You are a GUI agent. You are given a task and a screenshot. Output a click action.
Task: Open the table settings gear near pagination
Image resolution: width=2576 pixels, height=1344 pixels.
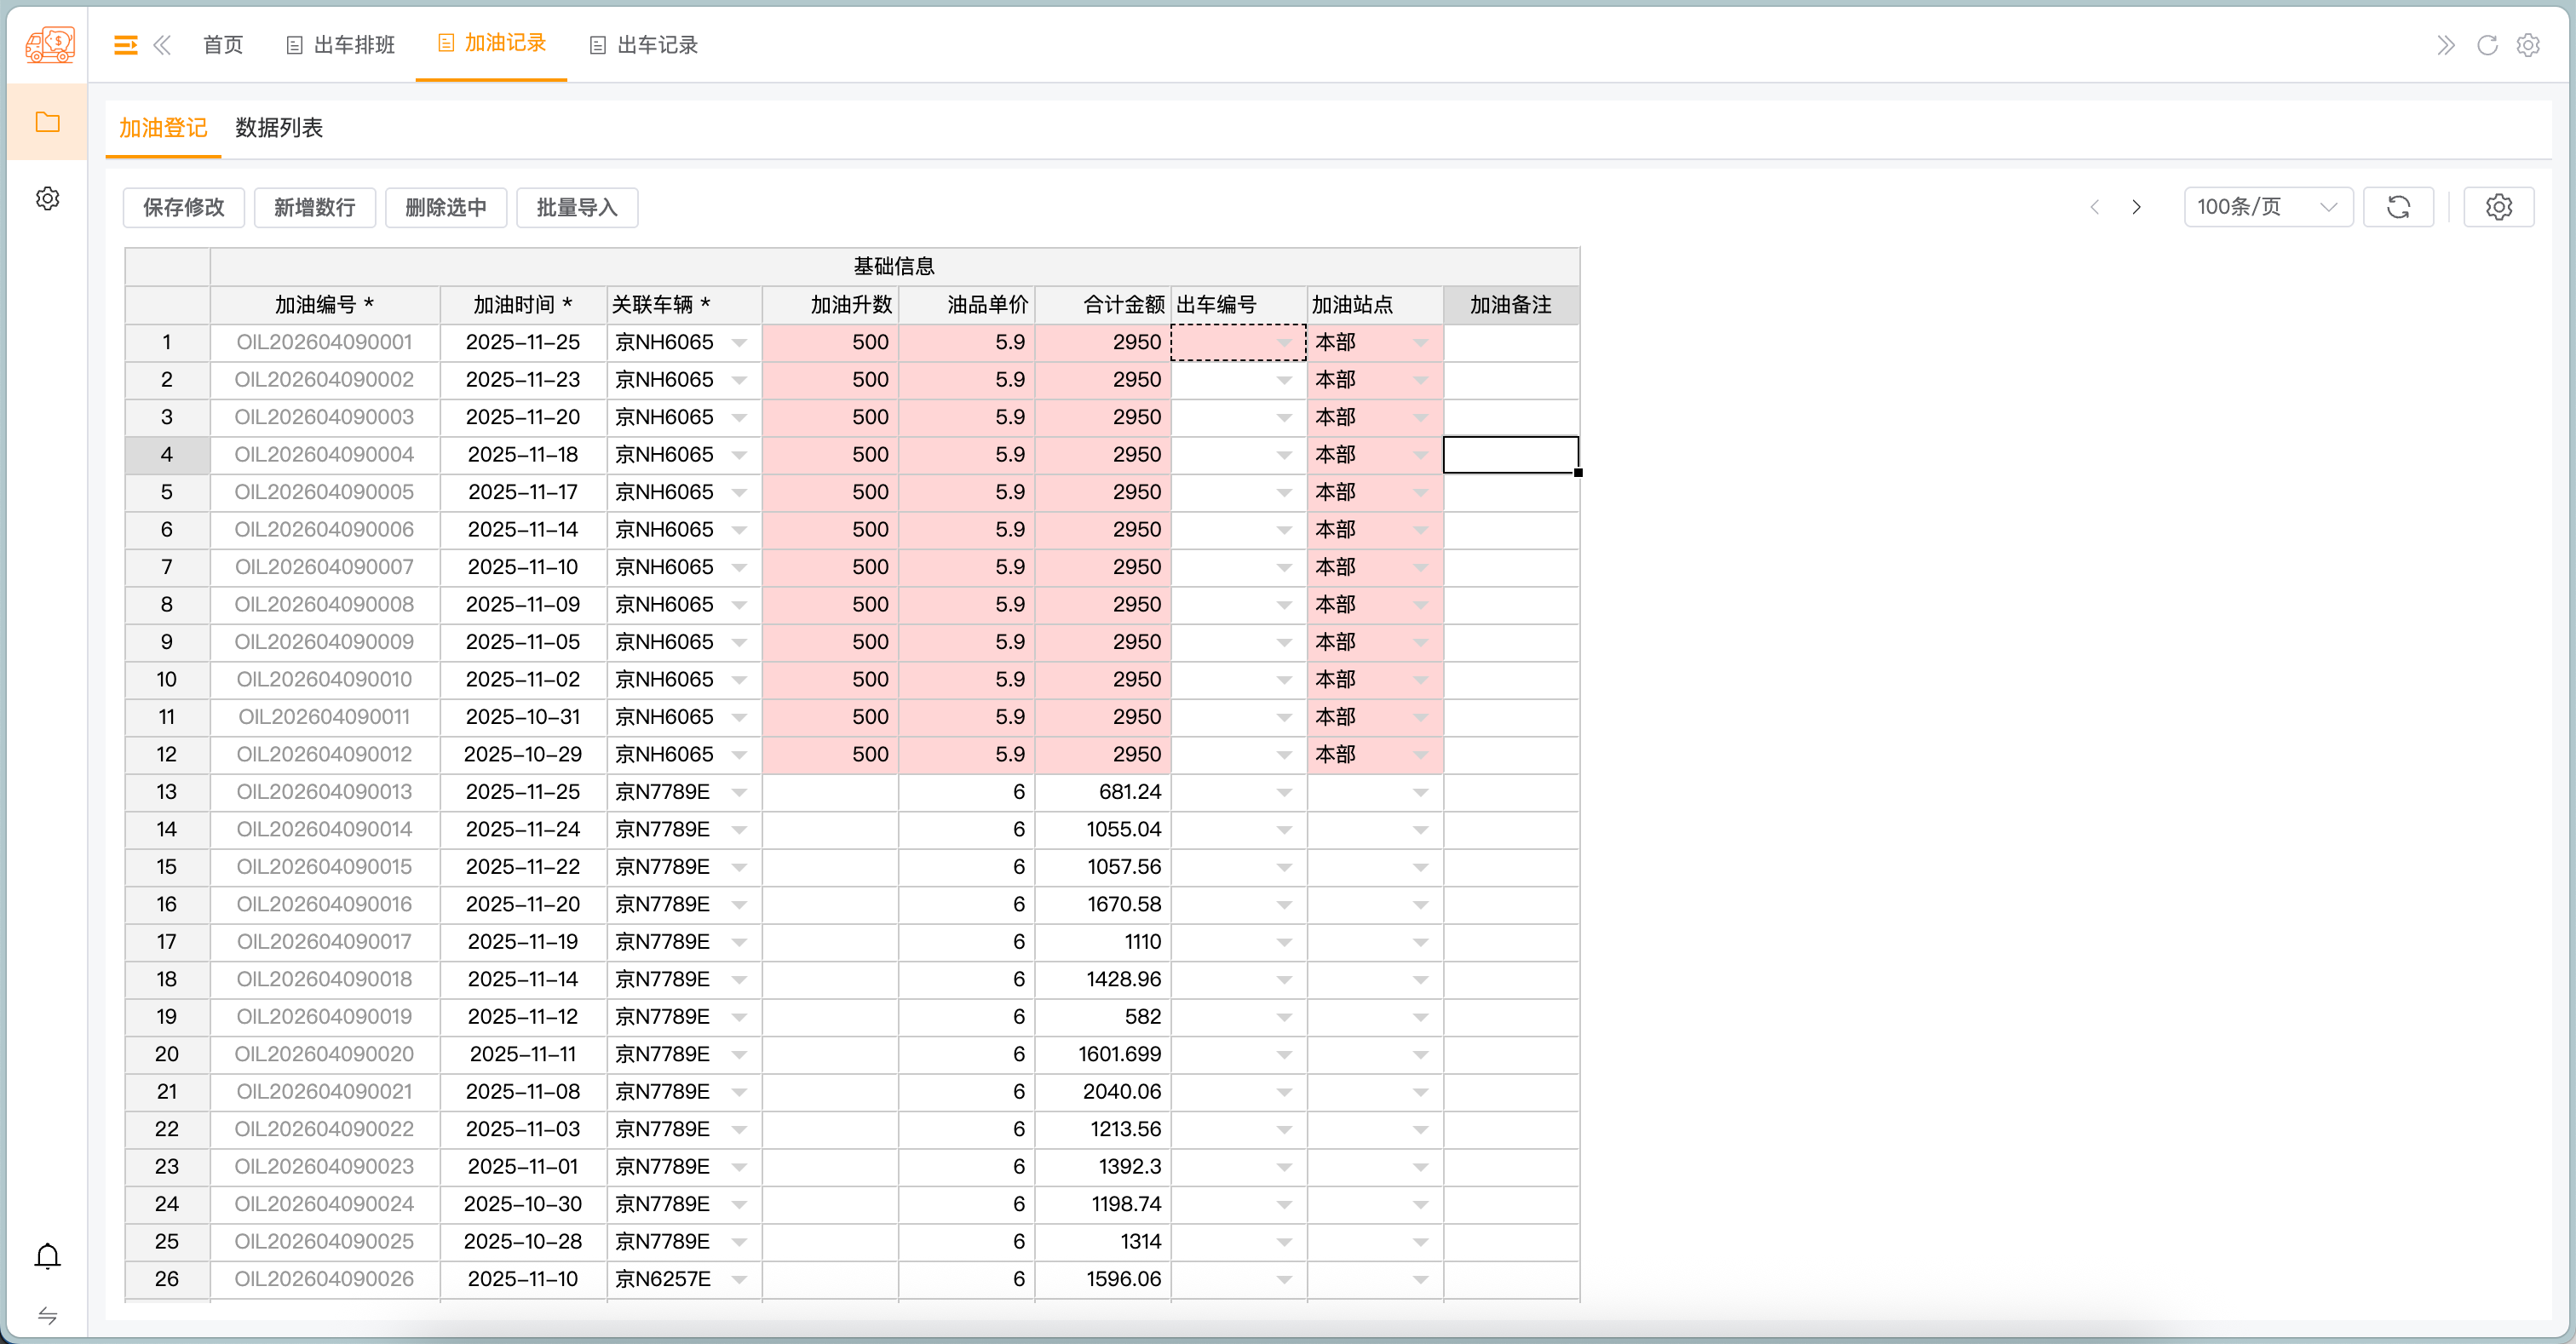click(x=2499, y=207)
